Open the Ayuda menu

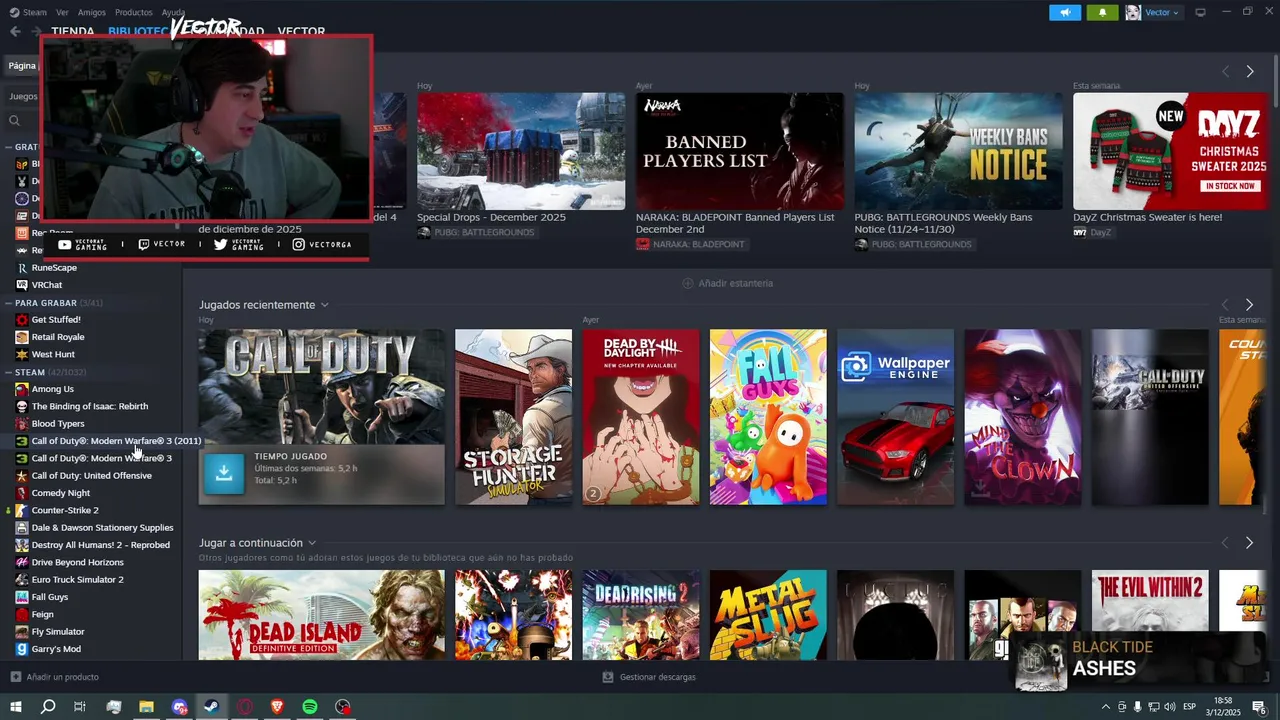tap(173, 12)
